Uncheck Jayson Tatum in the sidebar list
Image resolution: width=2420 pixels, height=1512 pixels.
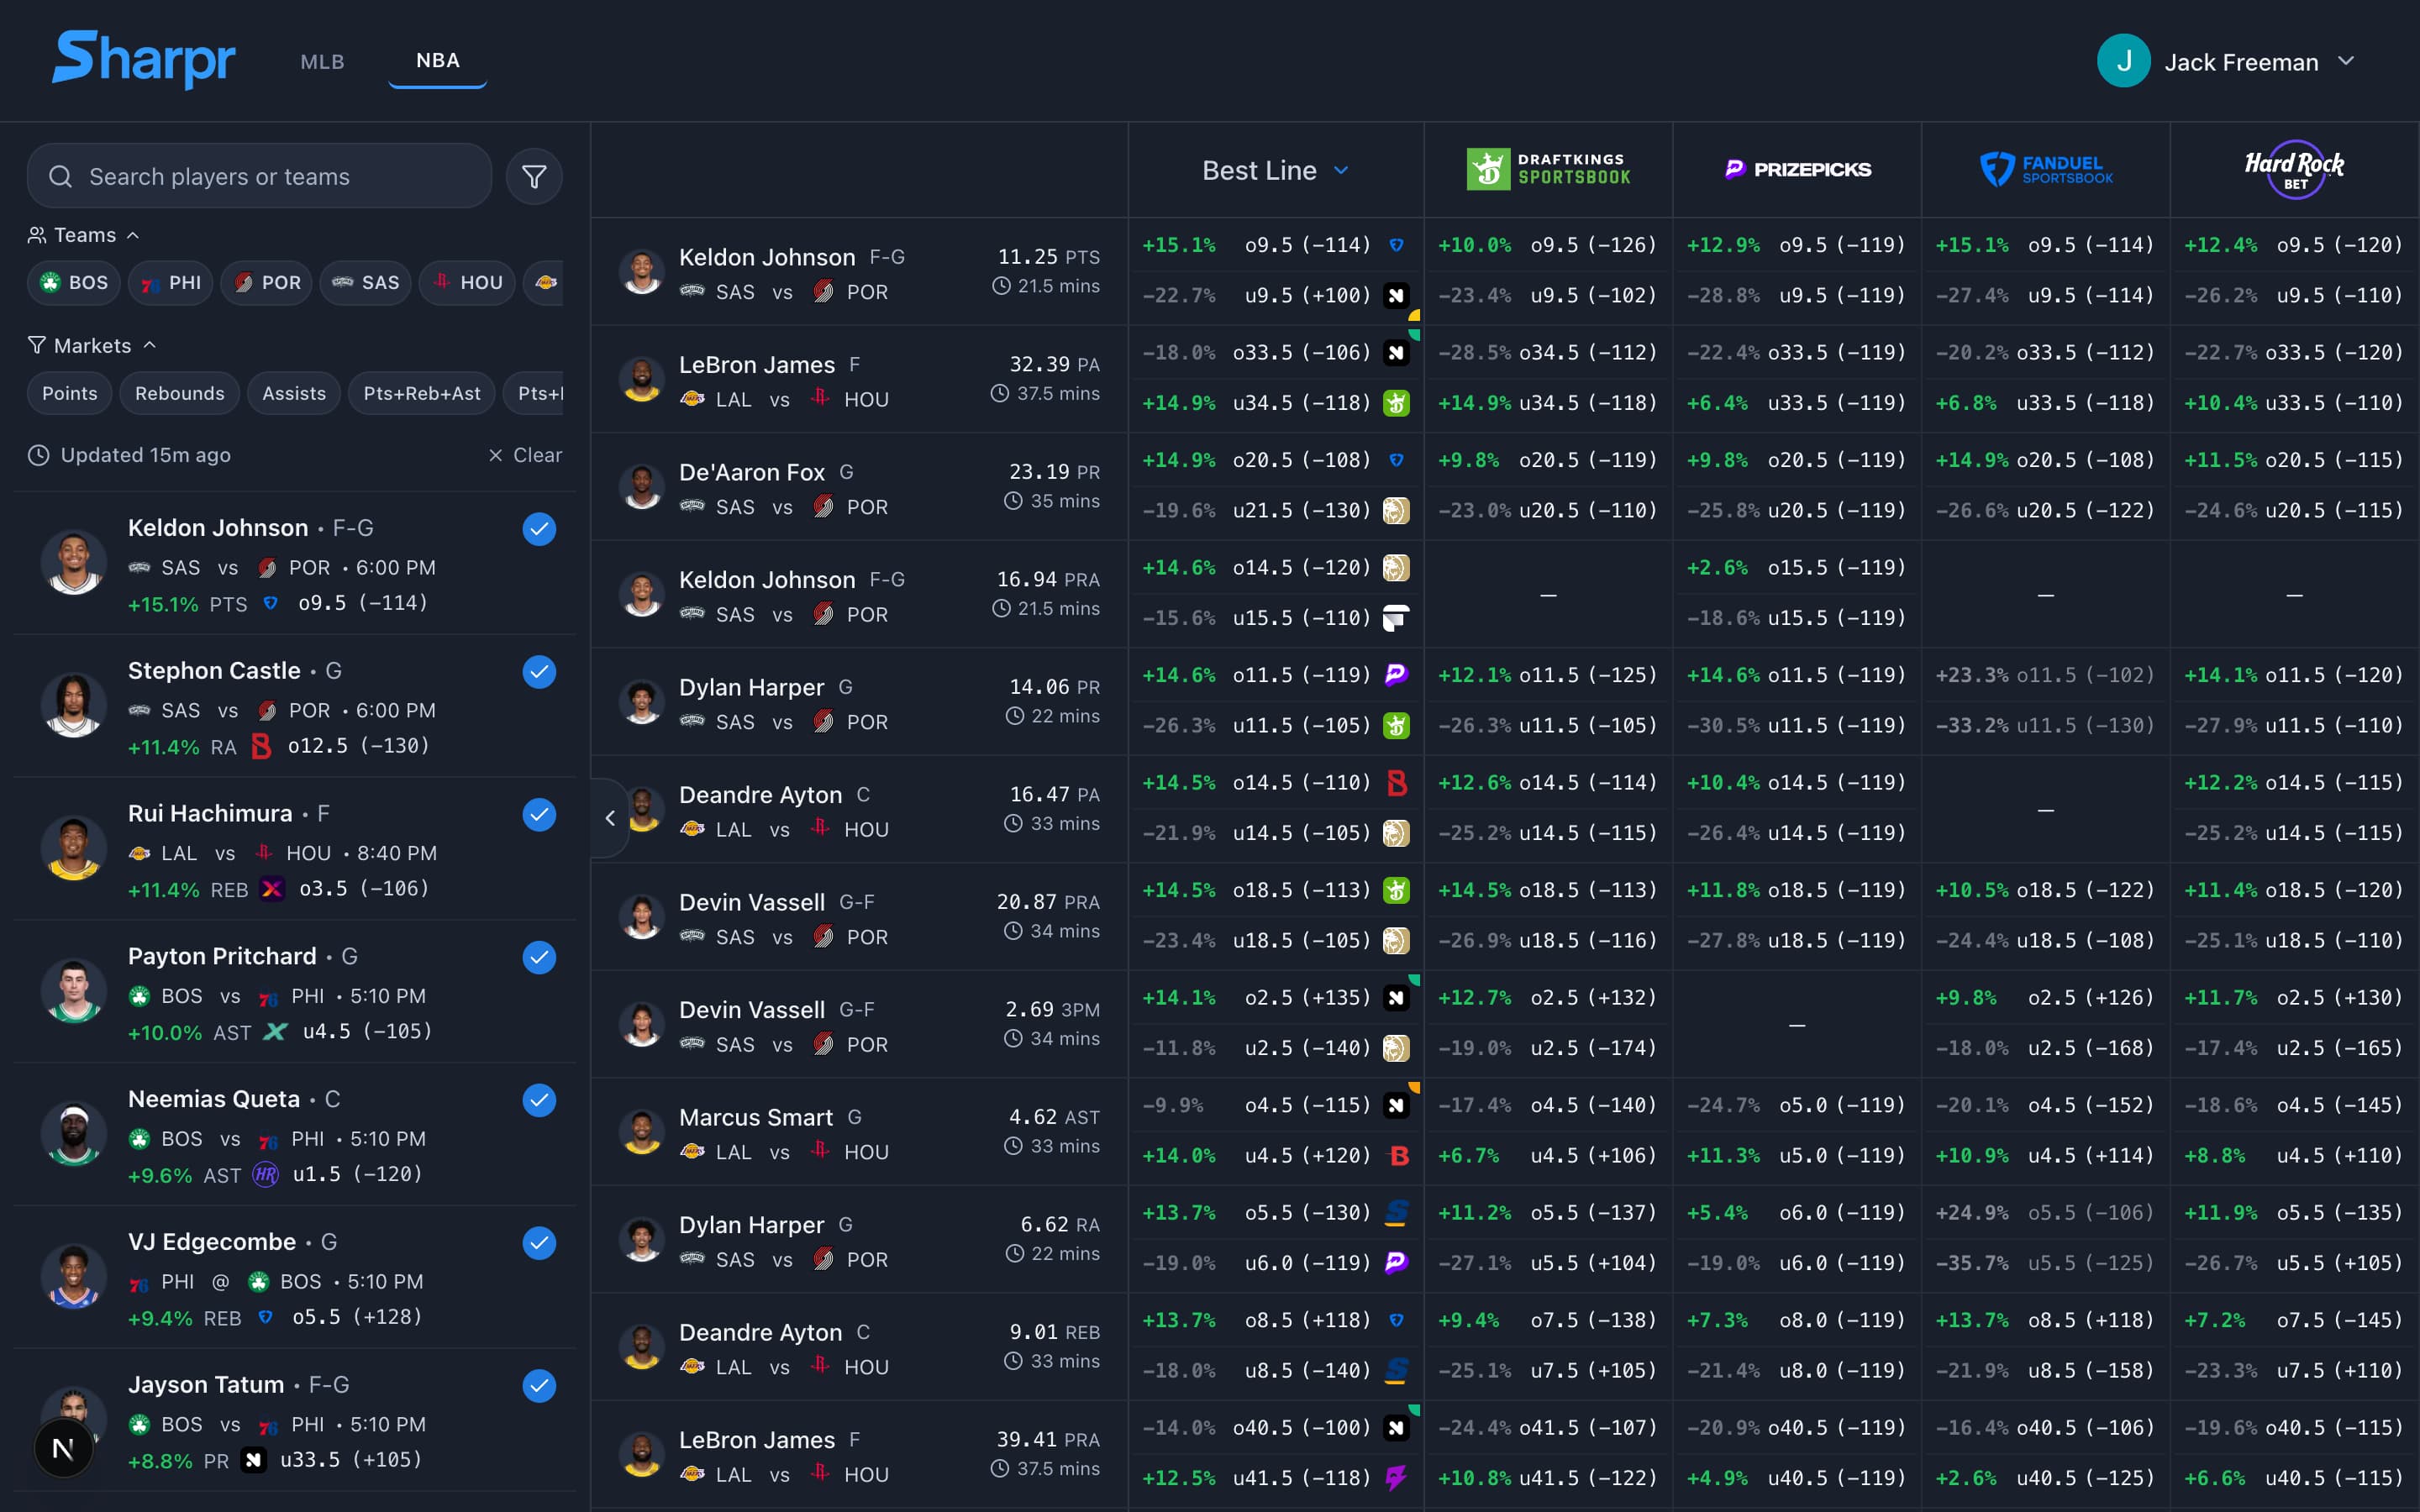tap(539, 1386)
